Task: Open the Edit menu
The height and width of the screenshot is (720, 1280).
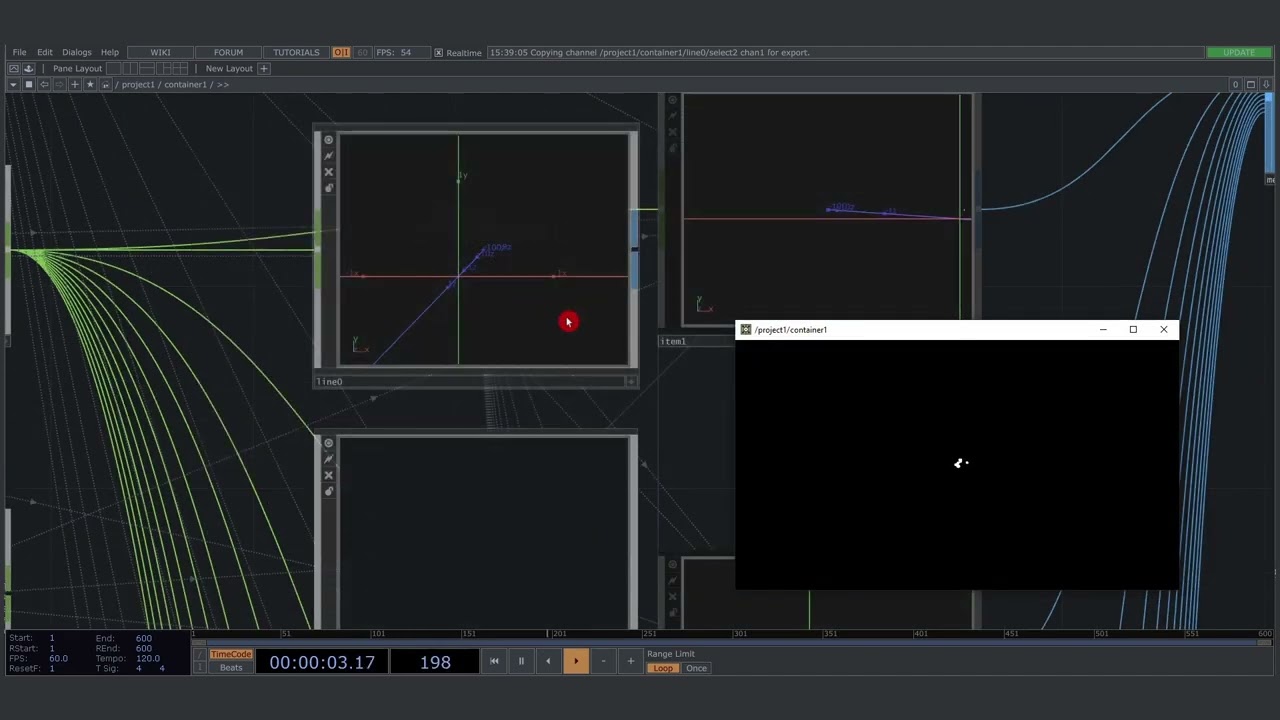Action: (45, 52)
